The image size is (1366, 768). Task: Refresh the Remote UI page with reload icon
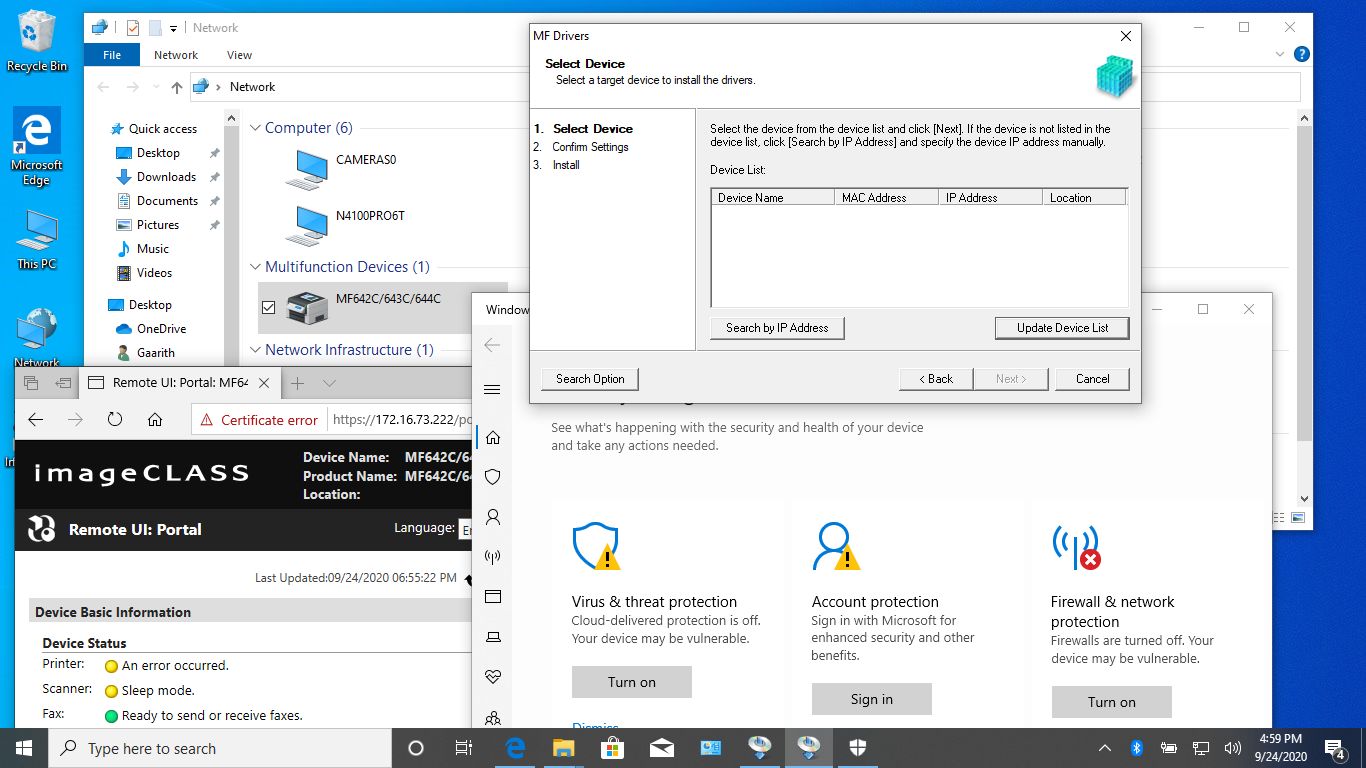point(115,419)
